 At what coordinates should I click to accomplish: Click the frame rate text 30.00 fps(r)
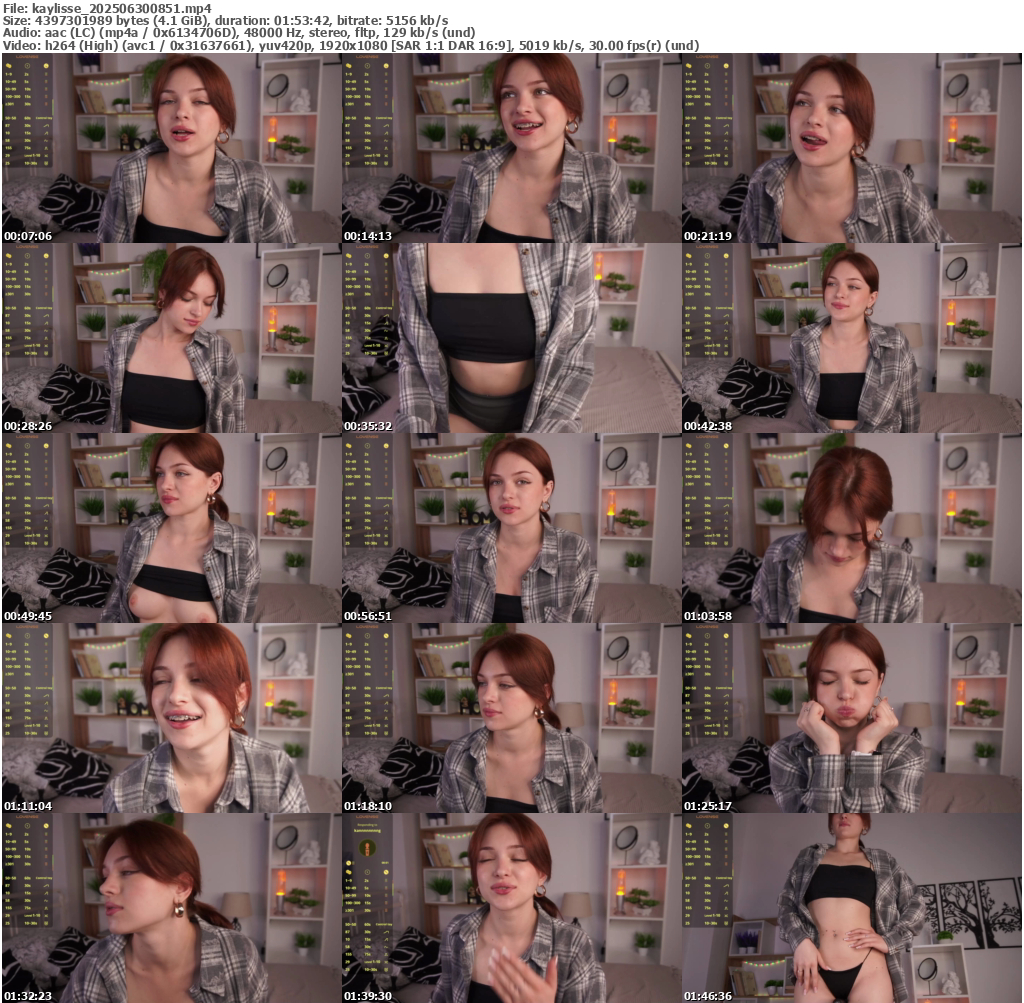[x=627, y=45]
